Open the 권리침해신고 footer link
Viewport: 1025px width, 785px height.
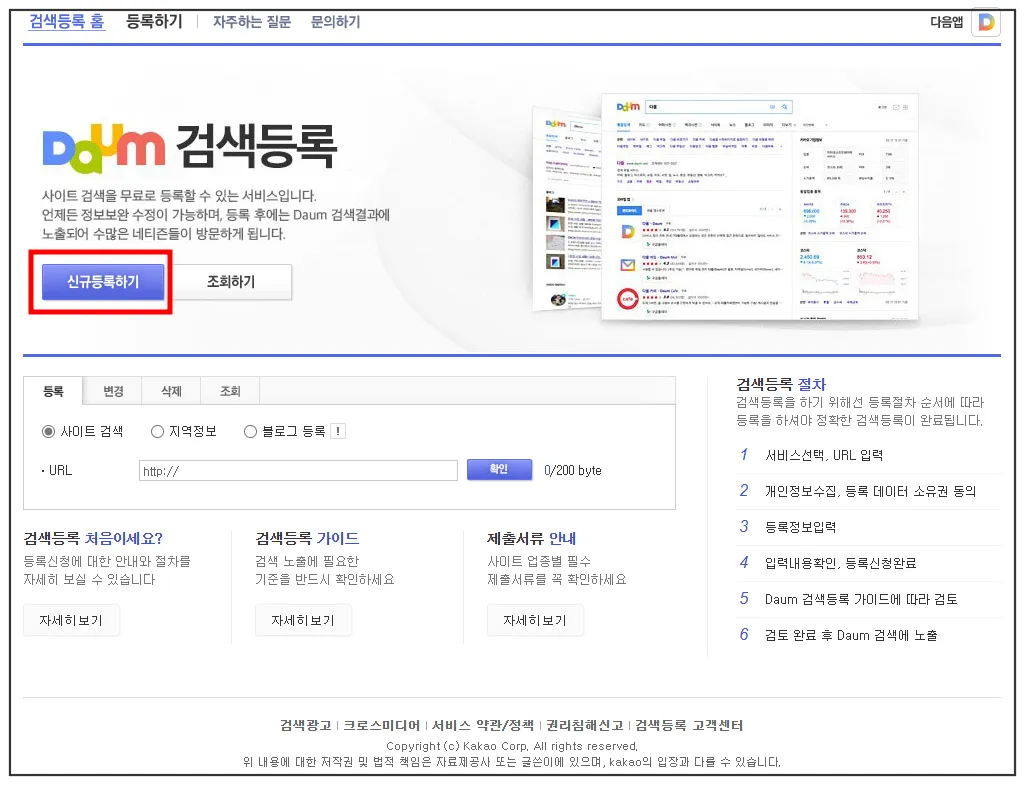tap(585, 726)
